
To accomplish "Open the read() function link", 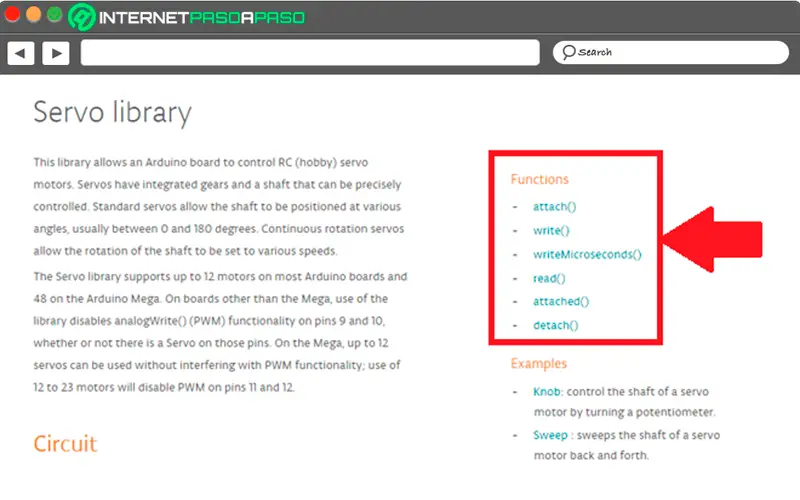I will (x=549, y=278).
